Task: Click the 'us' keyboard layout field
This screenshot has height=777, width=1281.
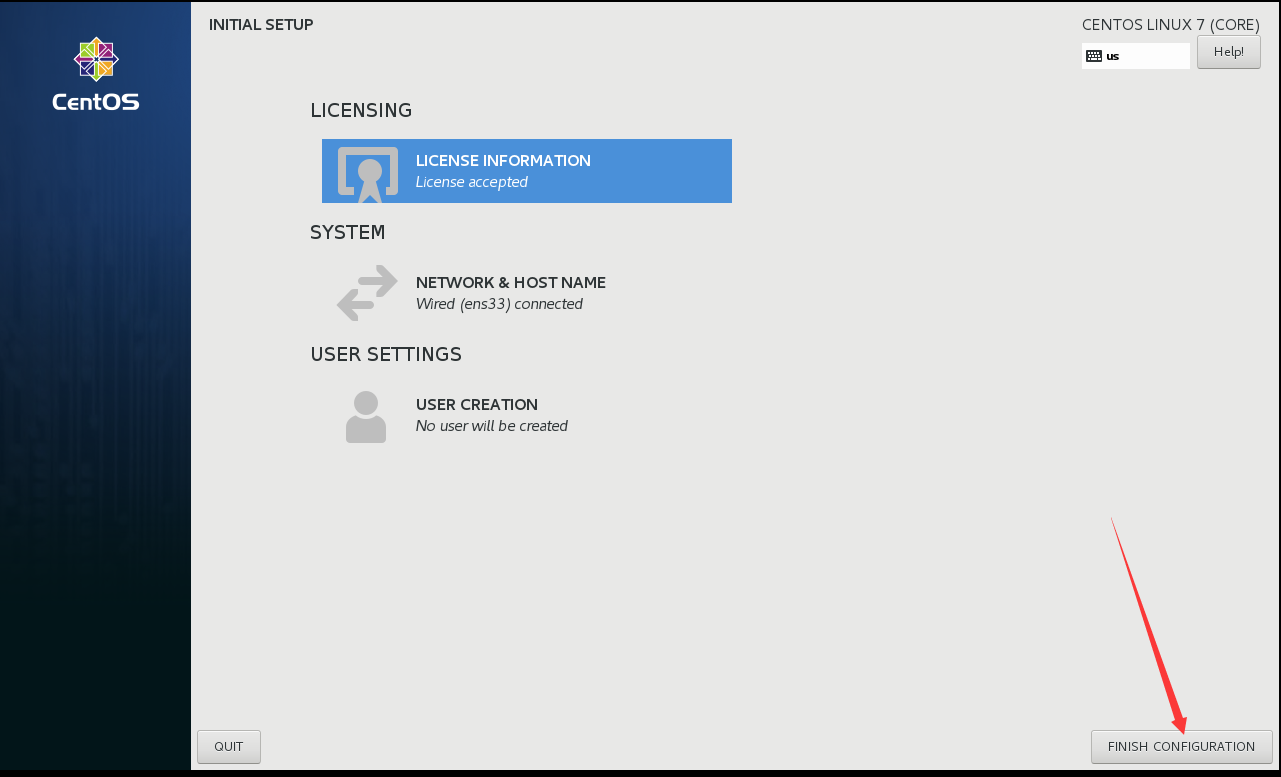Action: [x=1136, y=56]
